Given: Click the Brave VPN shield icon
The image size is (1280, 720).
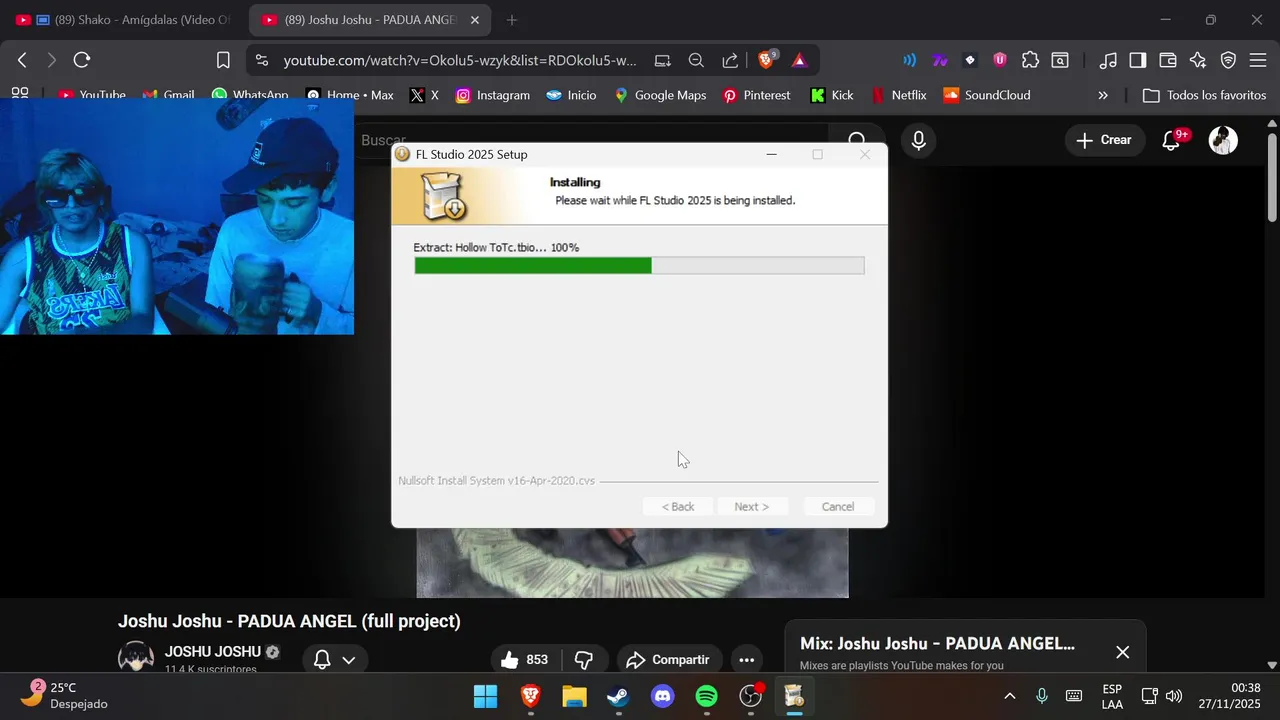Looking at the screenshot, I should 1228,60.
